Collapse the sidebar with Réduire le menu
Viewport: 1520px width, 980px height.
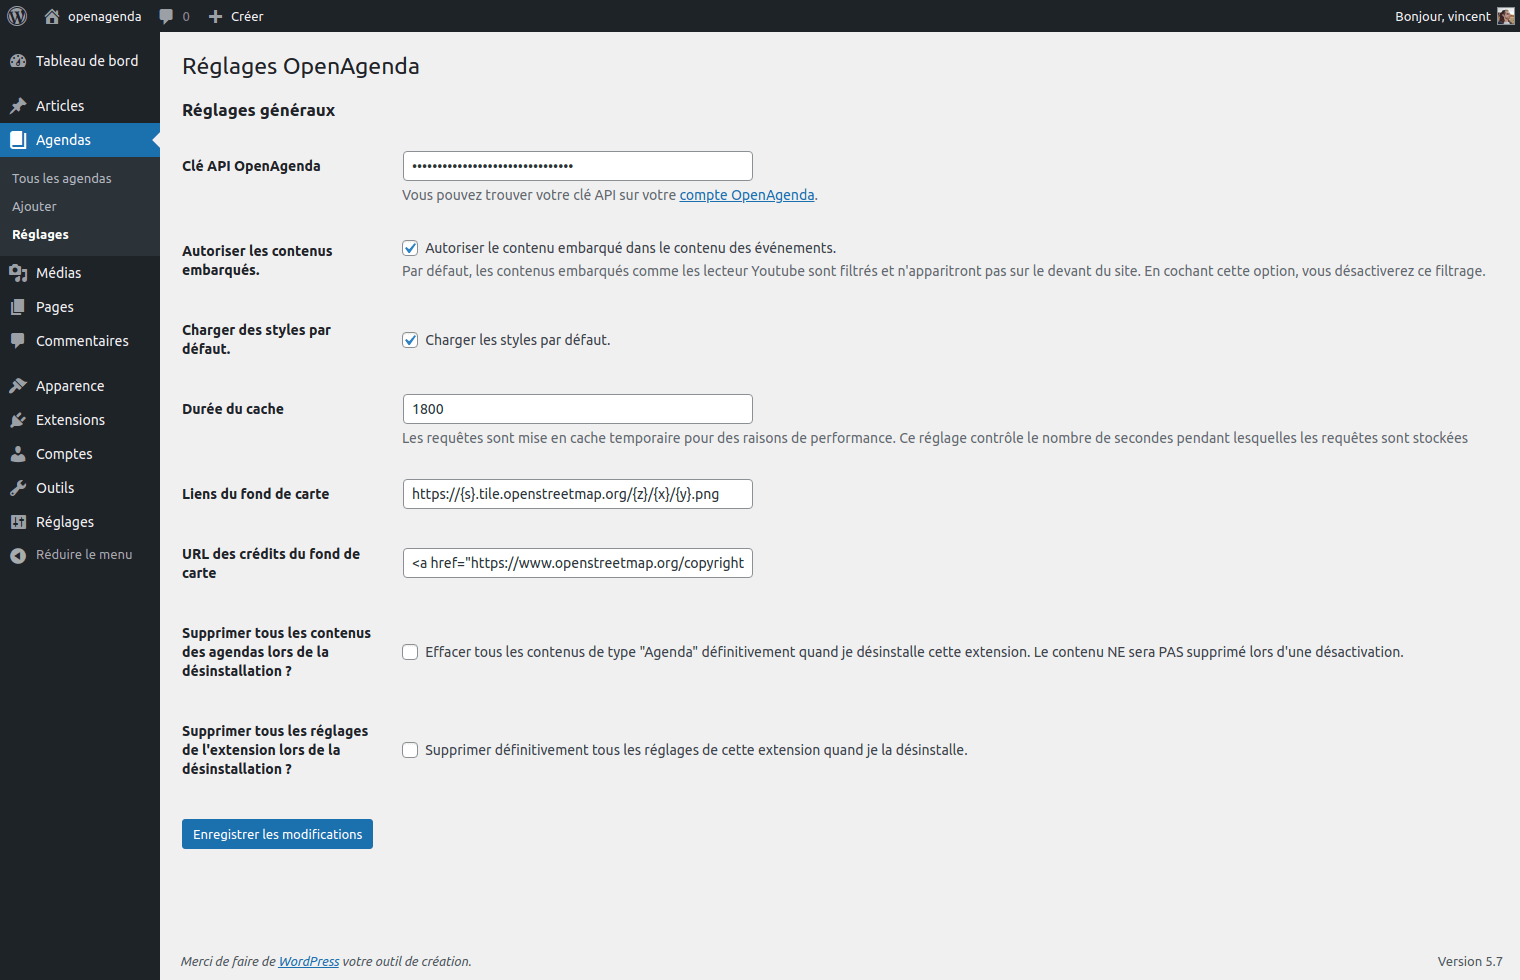pos(80,555)
